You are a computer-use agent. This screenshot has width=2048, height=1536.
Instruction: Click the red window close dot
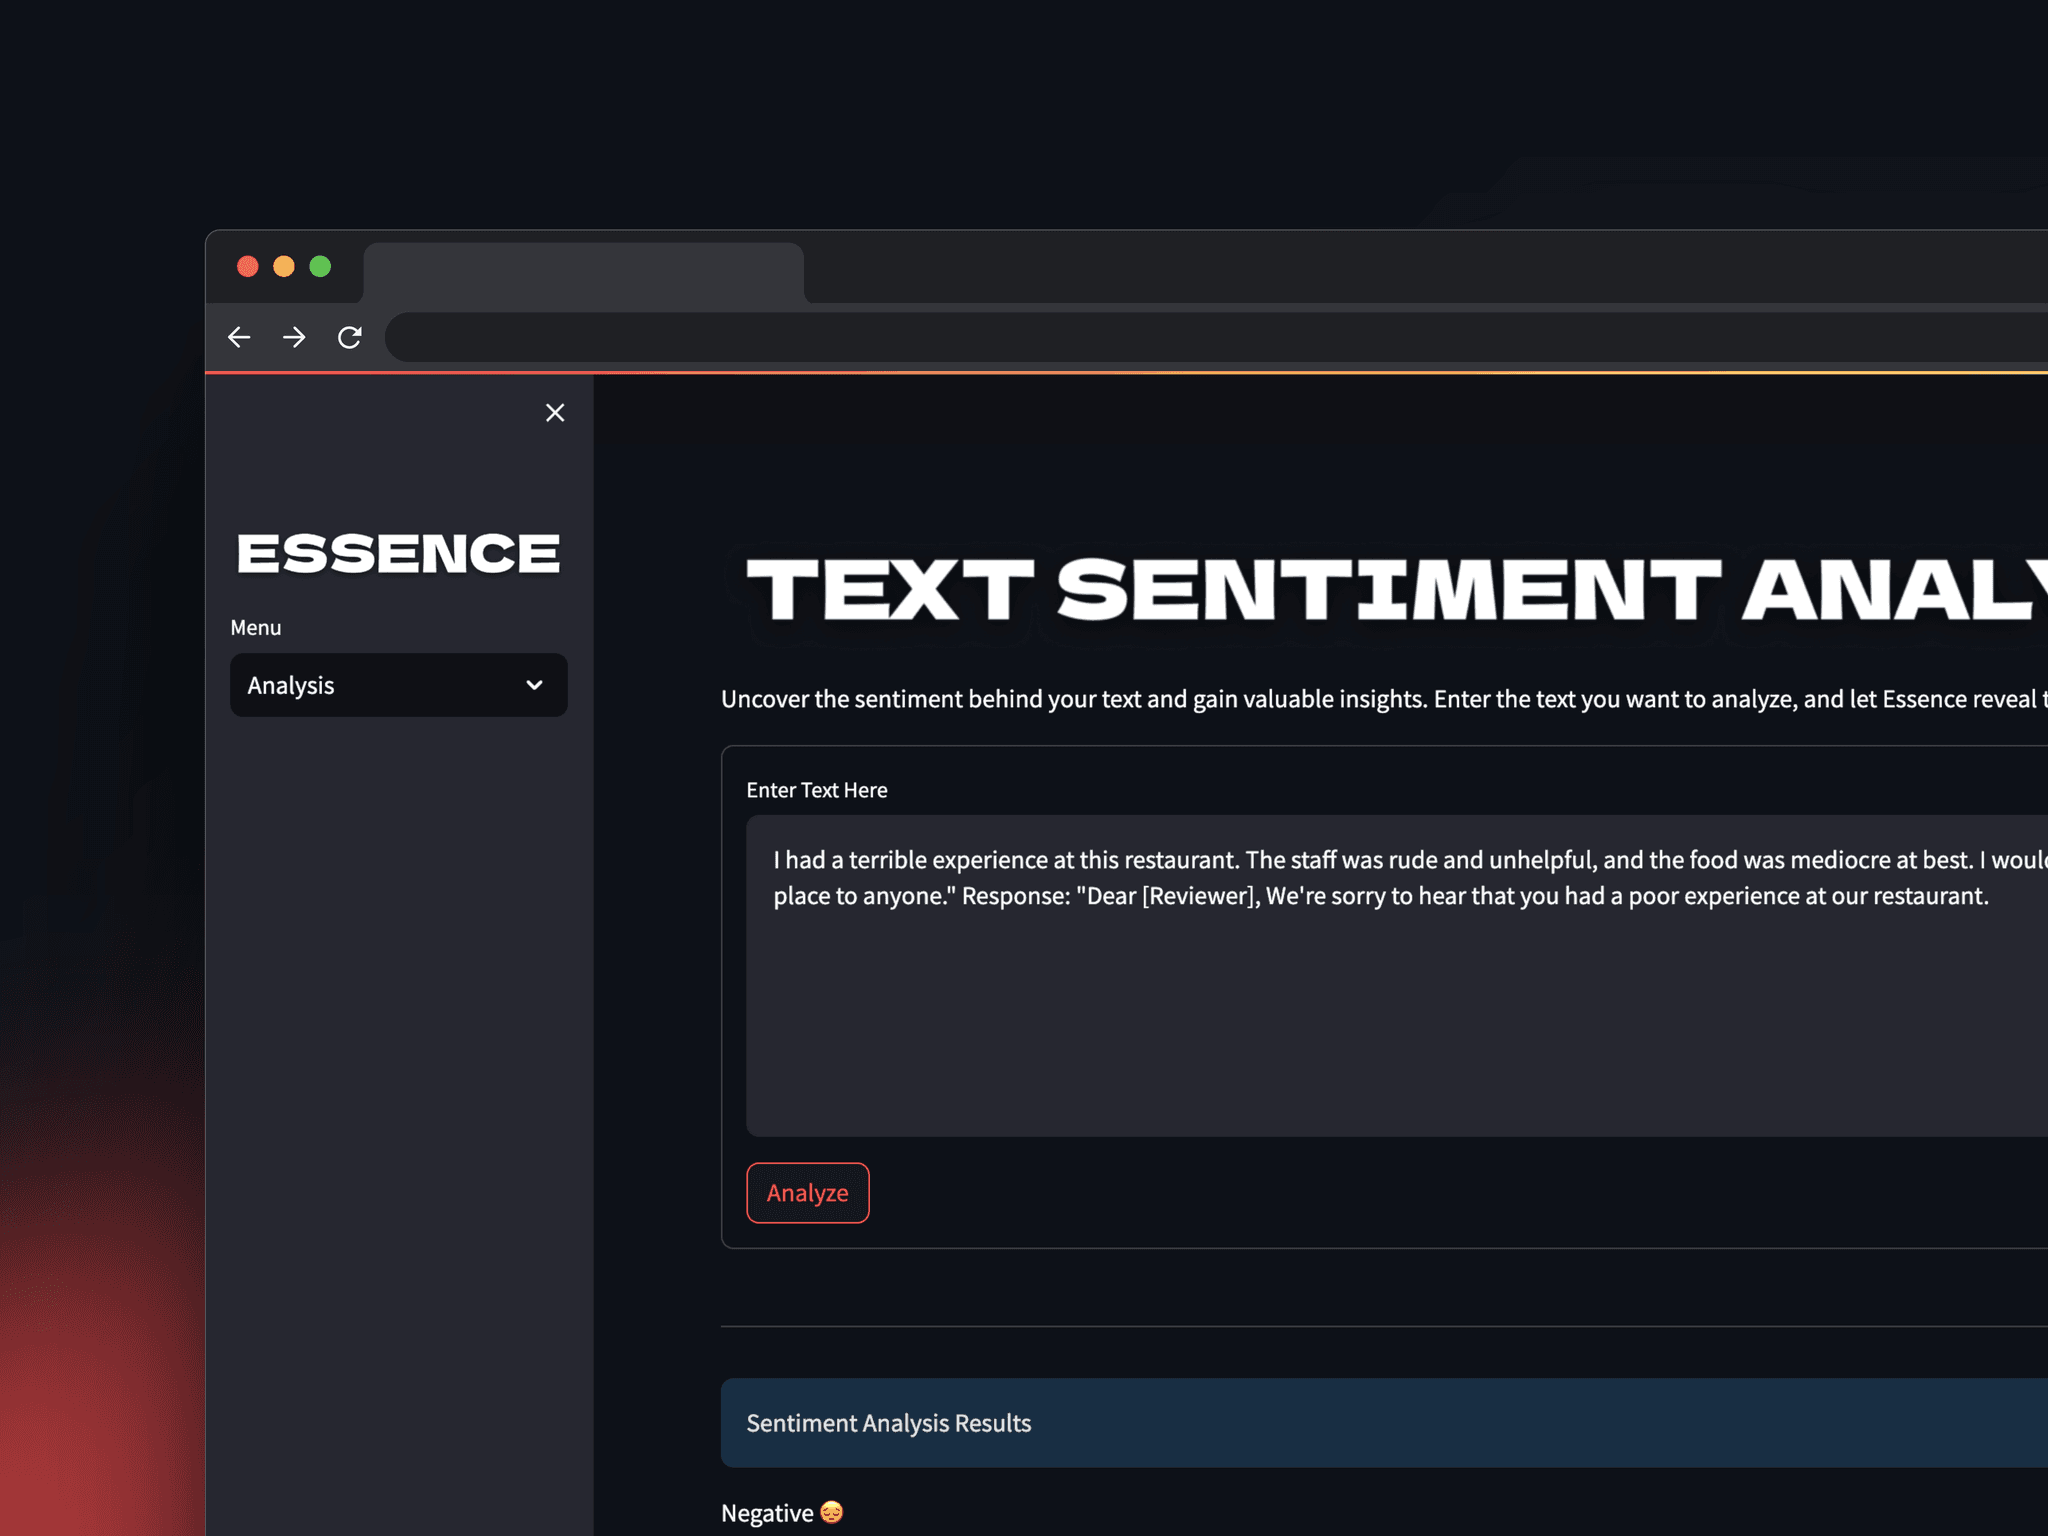point(248,266)
